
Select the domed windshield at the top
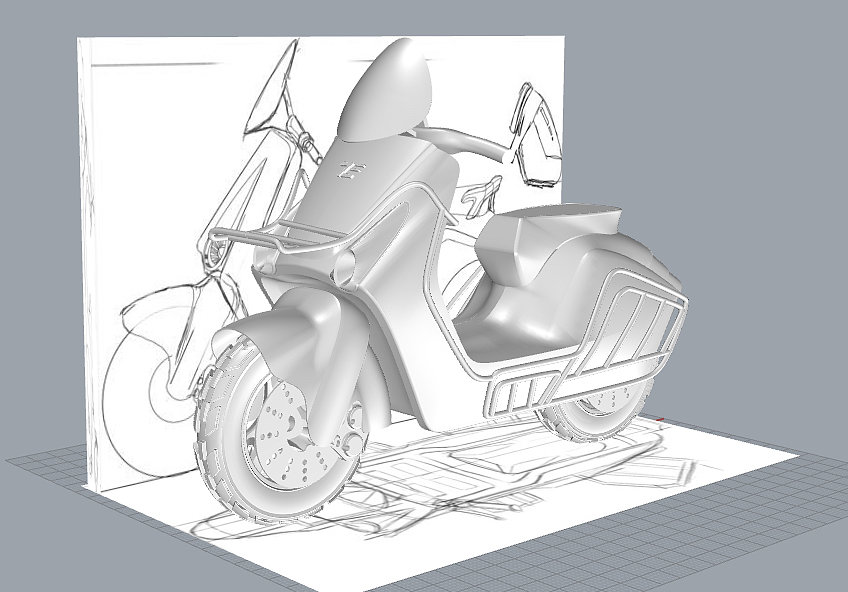(387, 92)
